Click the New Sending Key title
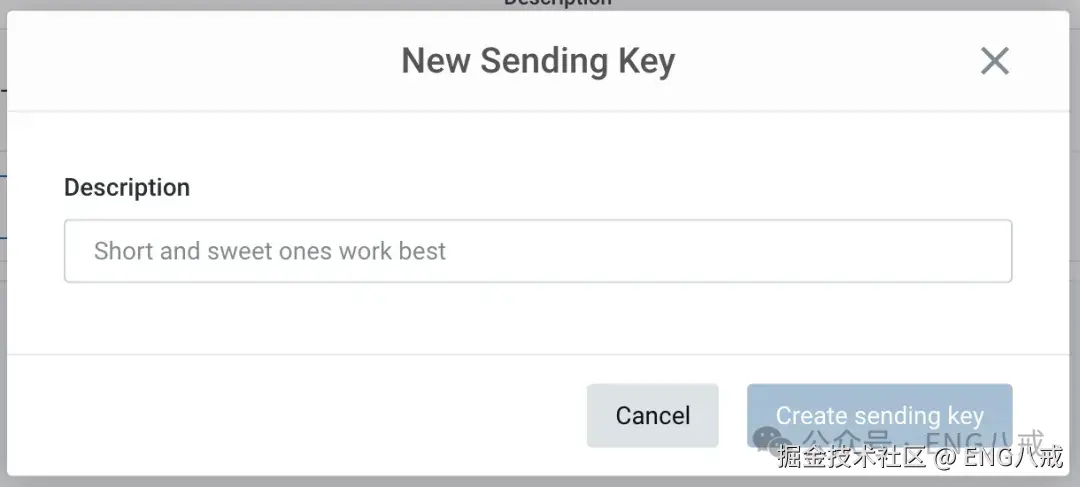Screen dimensions: 1080x487 [x=538, y=61]
